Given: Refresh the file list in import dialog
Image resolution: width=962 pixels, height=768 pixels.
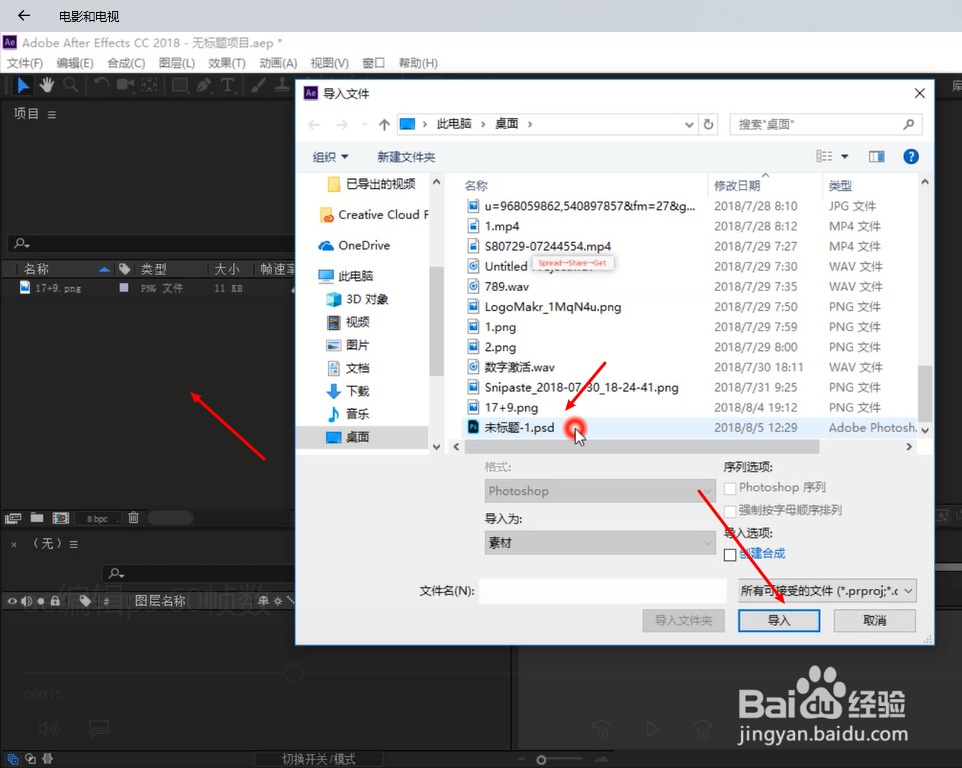Looking at the screenshot, I should coord(709,125).
